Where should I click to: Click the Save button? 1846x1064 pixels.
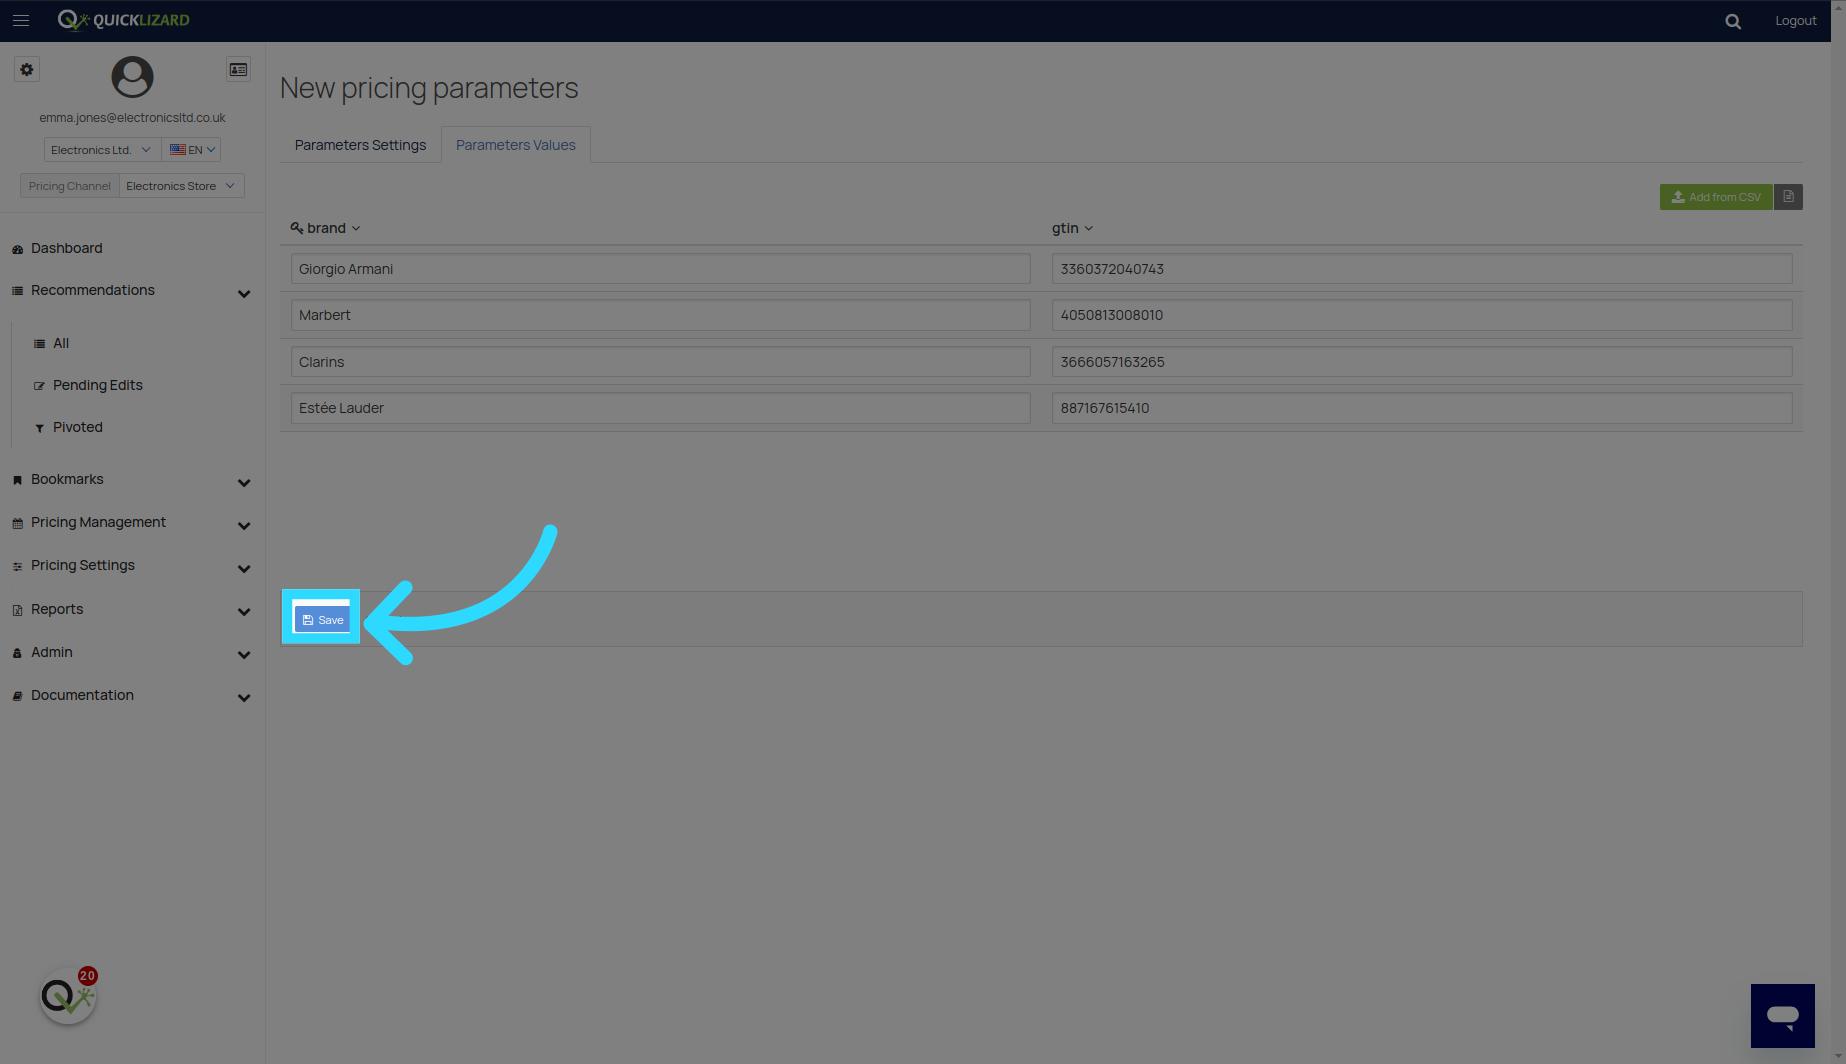click(x=322, y=620)
